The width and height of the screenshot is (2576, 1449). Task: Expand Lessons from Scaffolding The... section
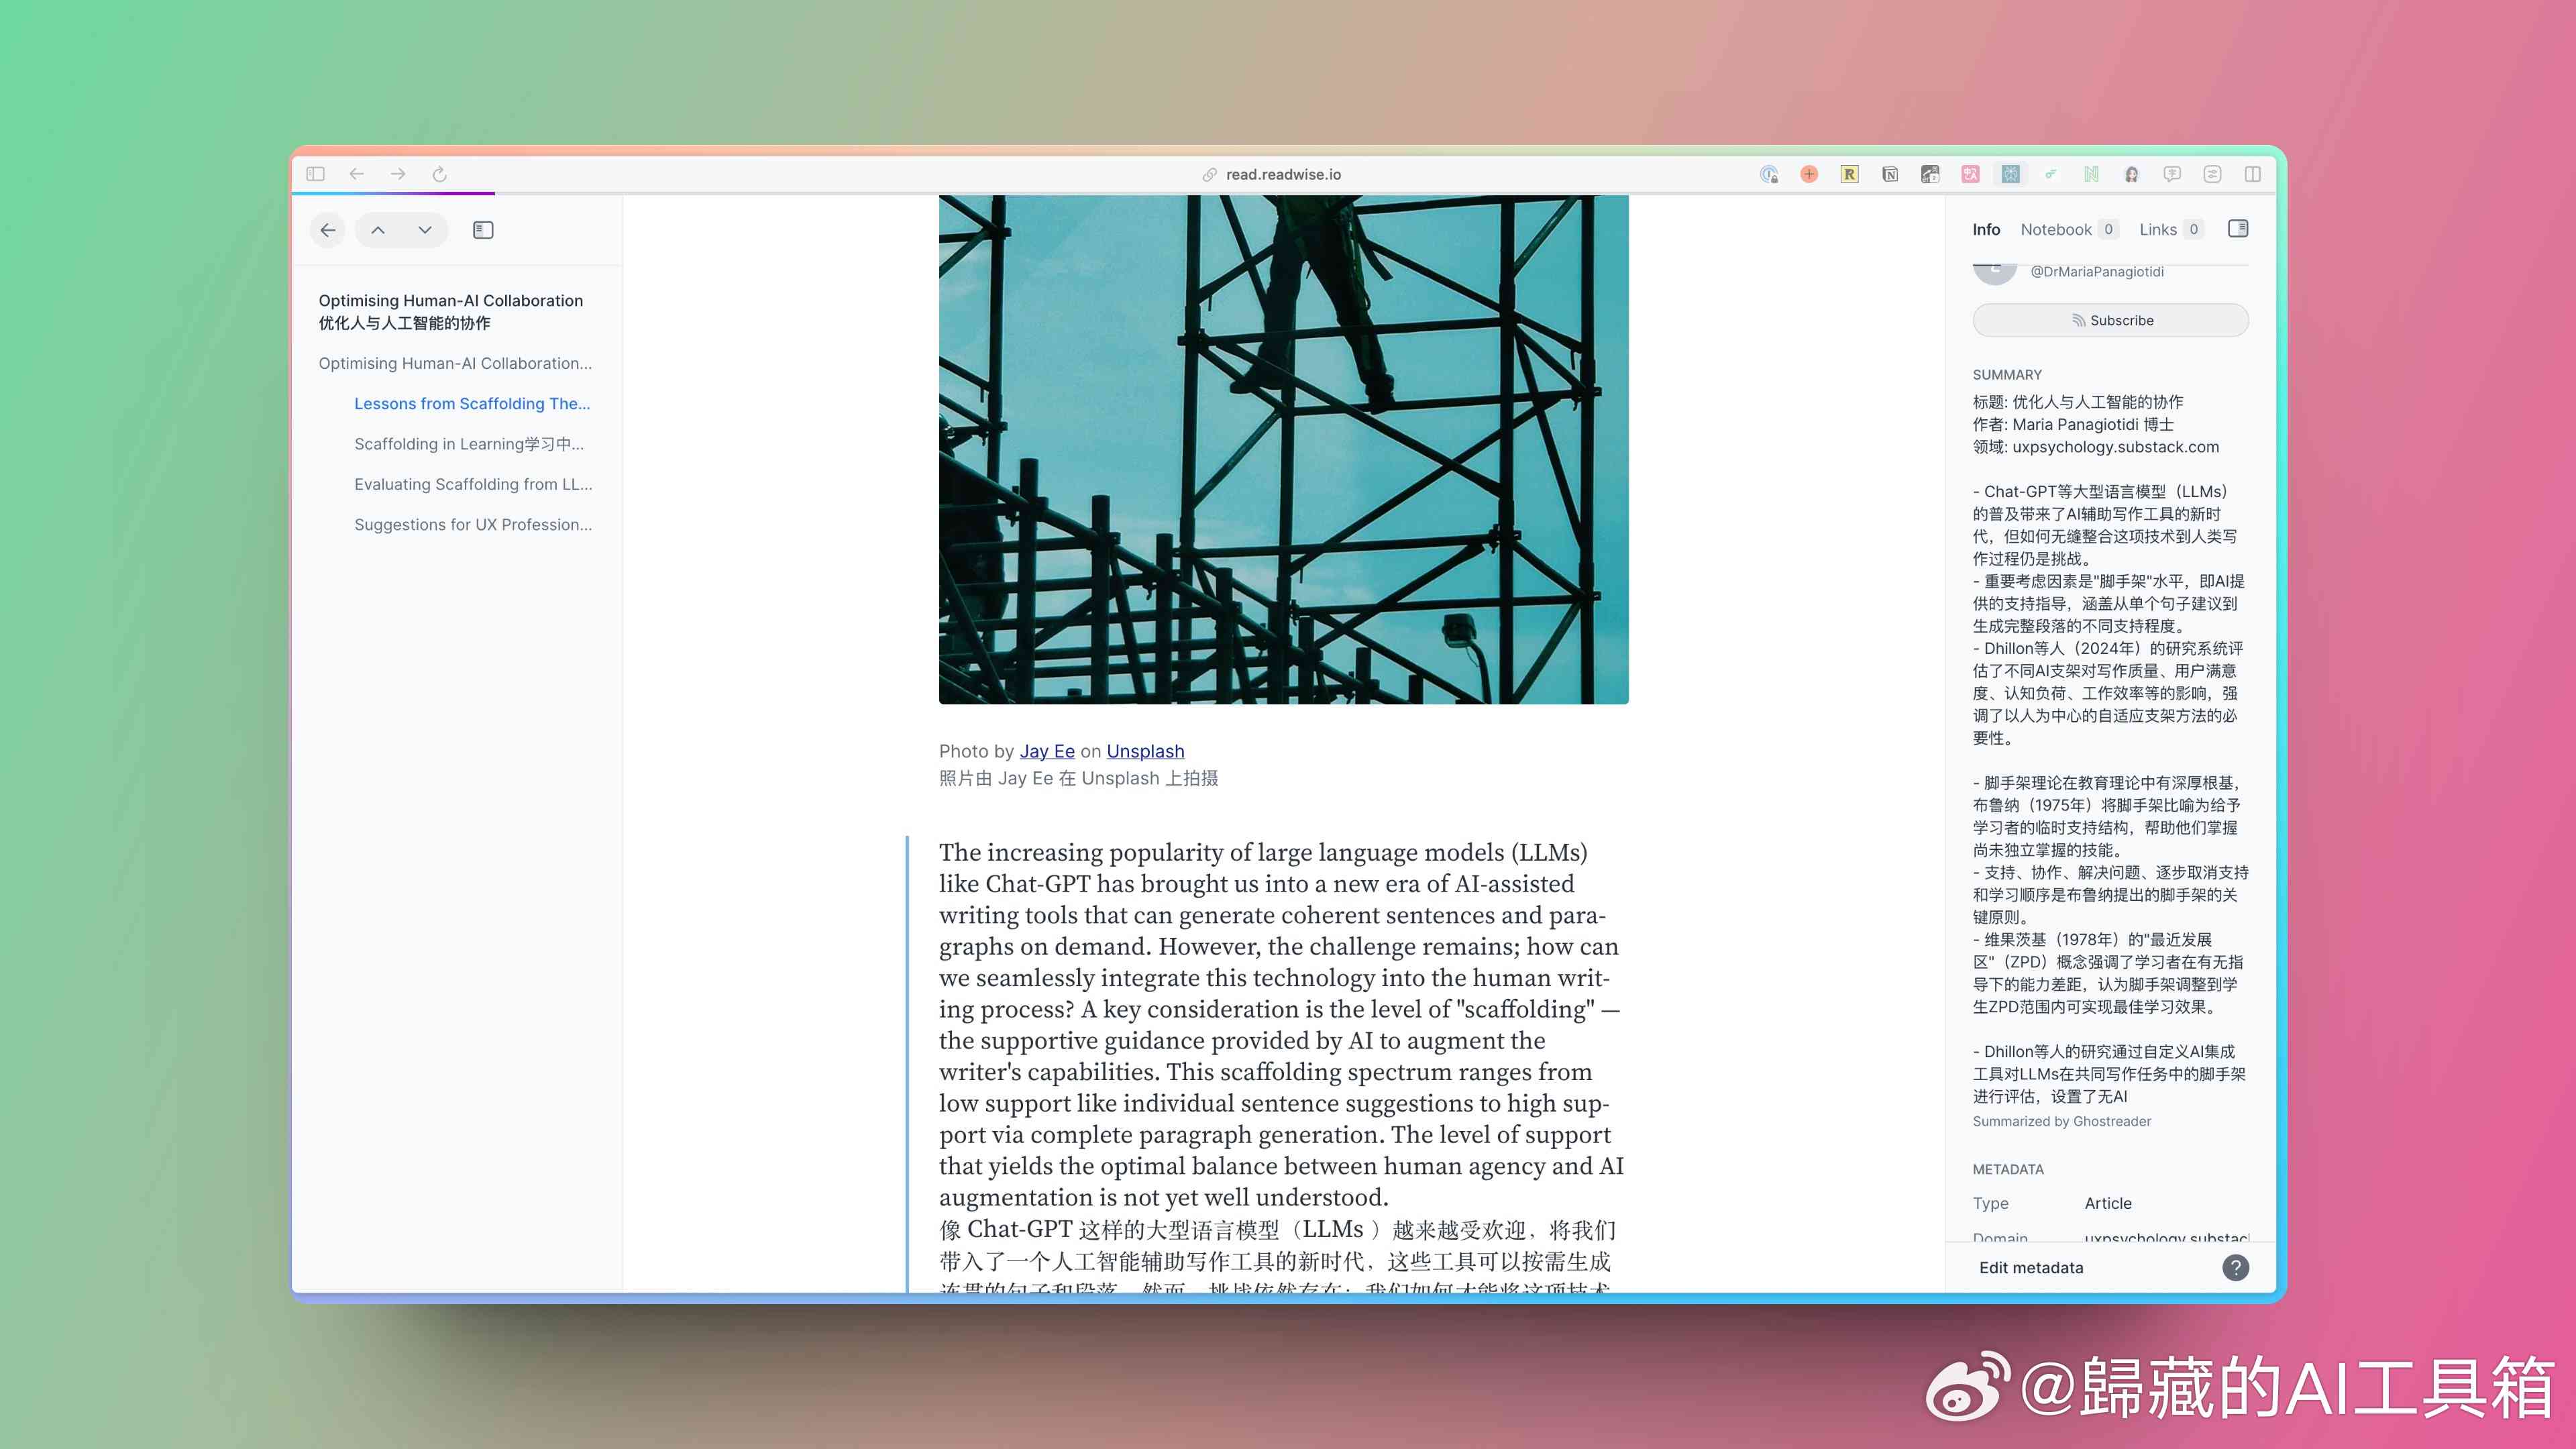(472, 403)
